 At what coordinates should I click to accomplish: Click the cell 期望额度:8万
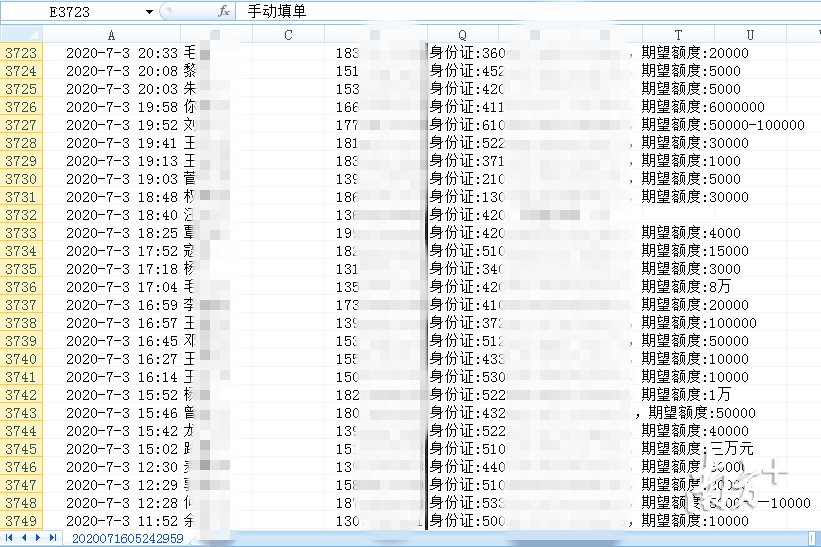[685, 287]
